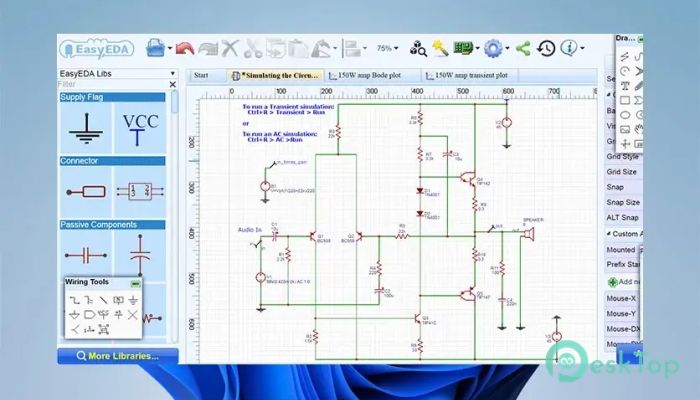
Task: Click the EasyEDA logo
Action: pos(96,49)
